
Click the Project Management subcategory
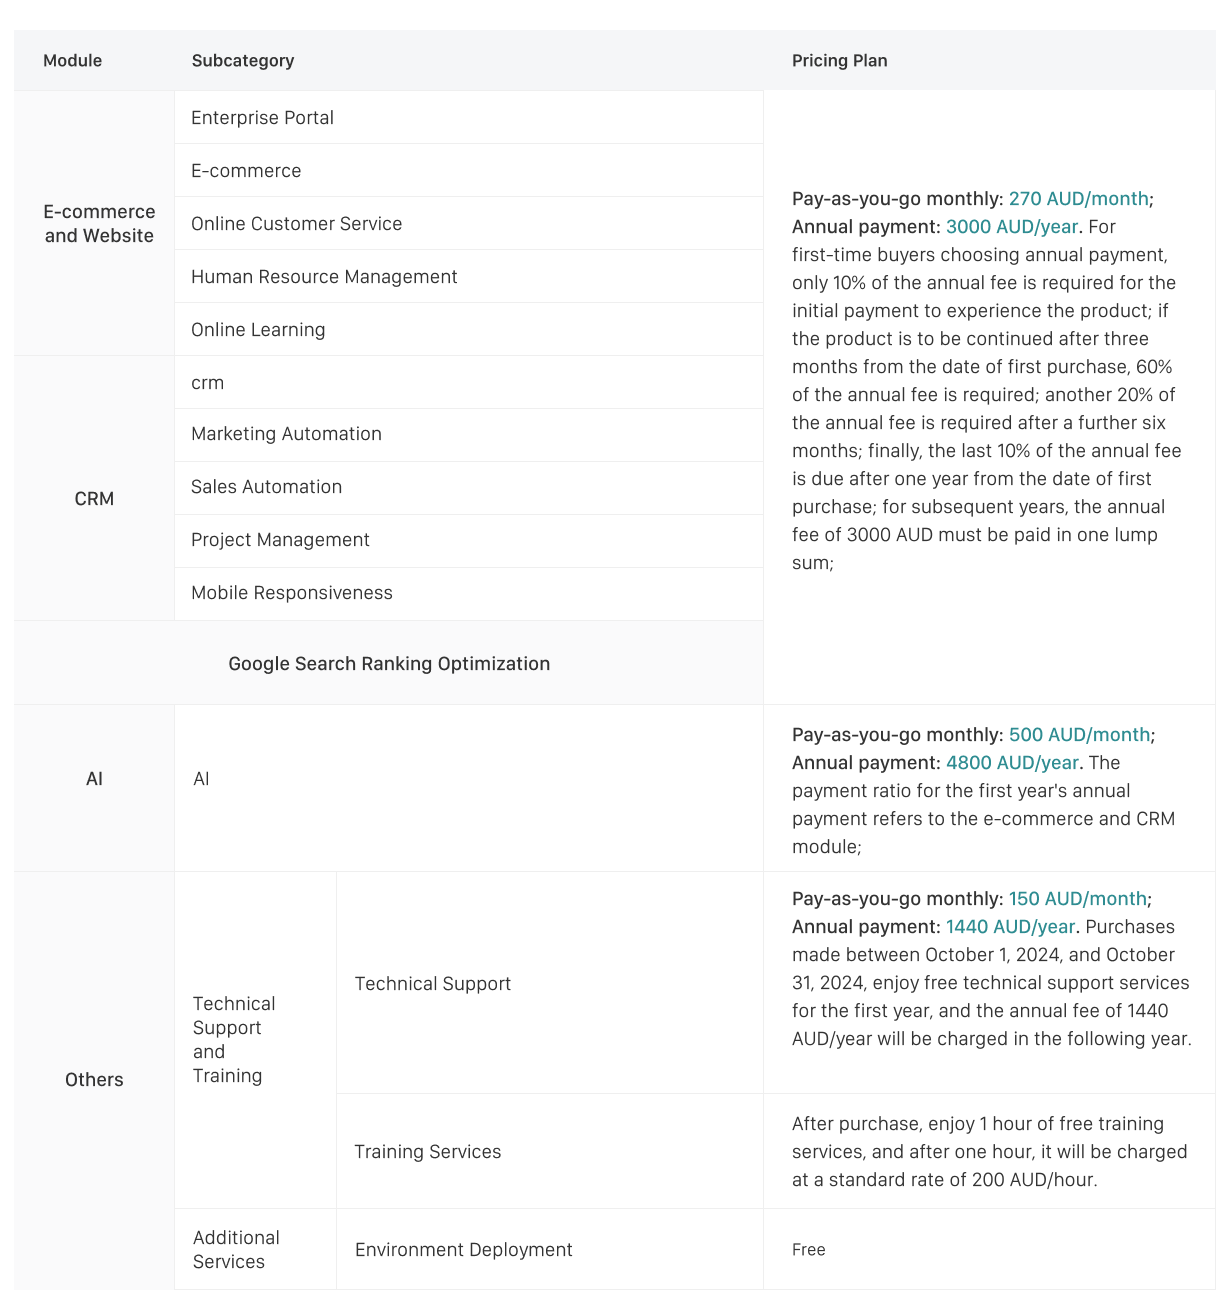coord(280,540)
